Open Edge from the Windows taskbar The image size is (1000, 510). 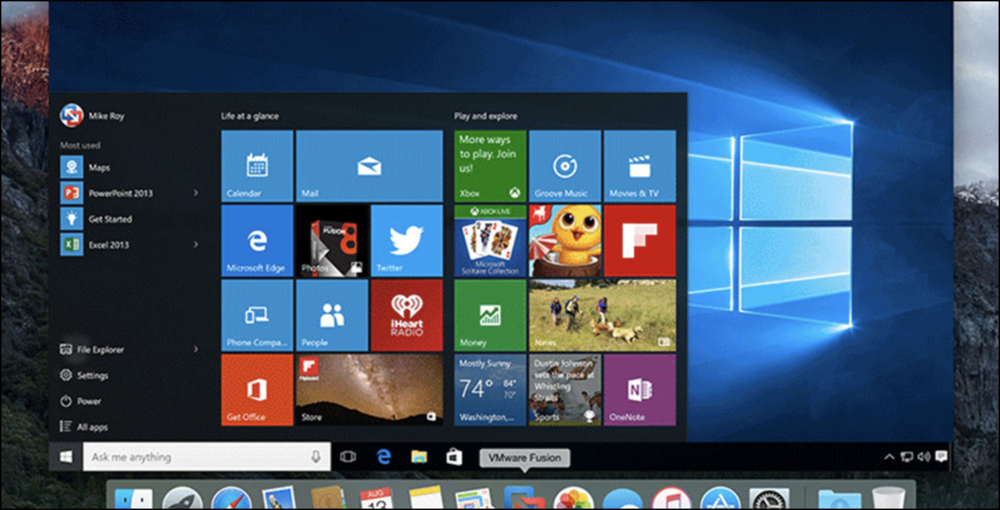tap(383, 456)
